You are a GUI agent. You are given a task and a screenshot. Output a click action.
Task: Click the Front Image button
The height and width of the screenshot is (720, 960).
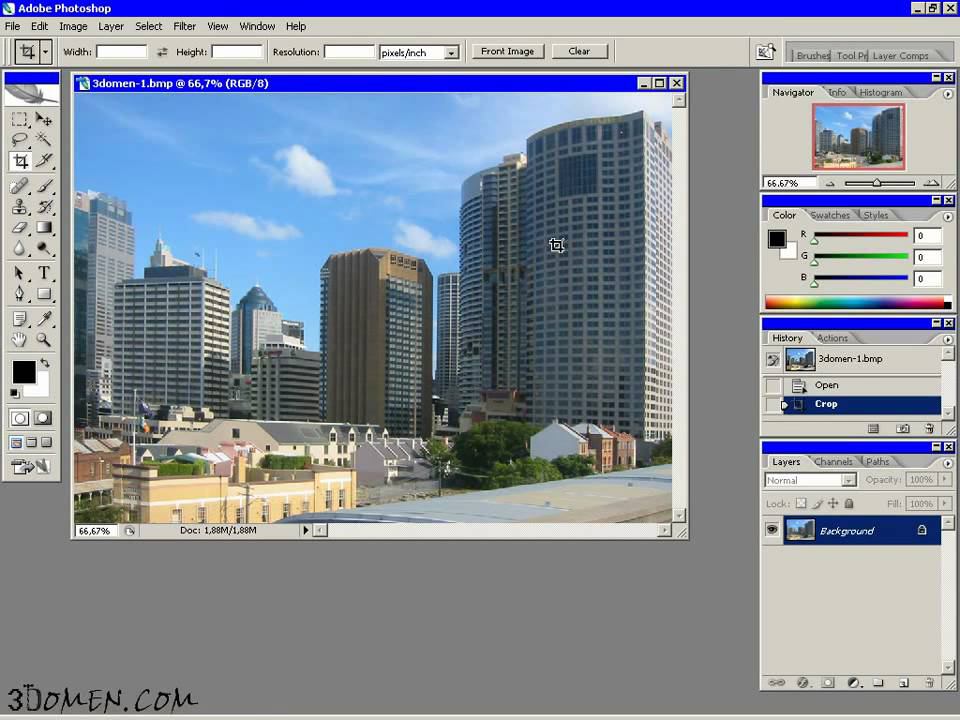point(507,51)
